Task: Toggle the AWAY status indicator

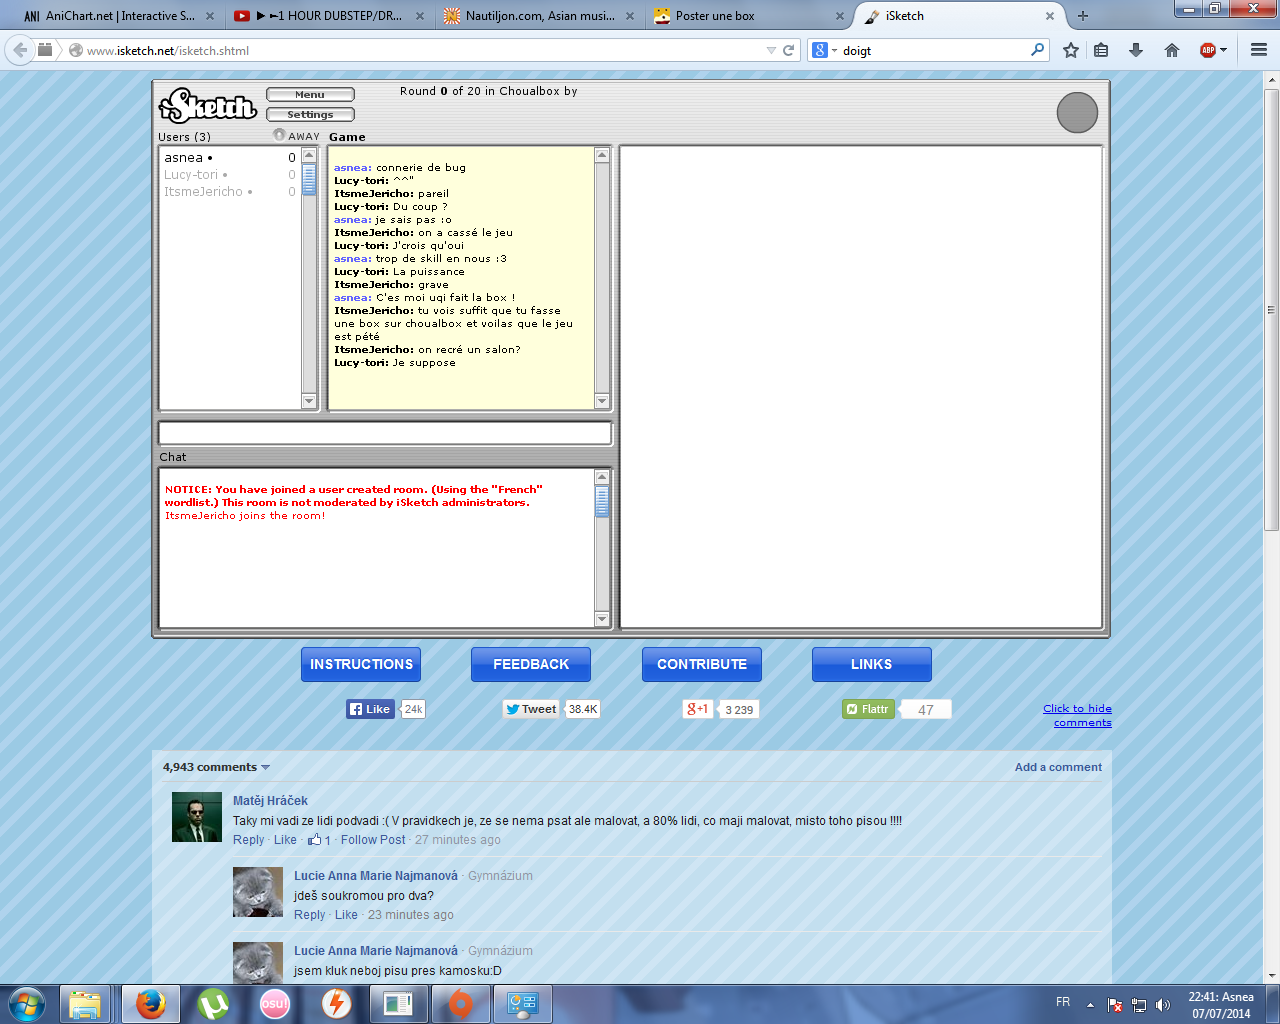Action: pyautogui.click(x=280, y=135)
